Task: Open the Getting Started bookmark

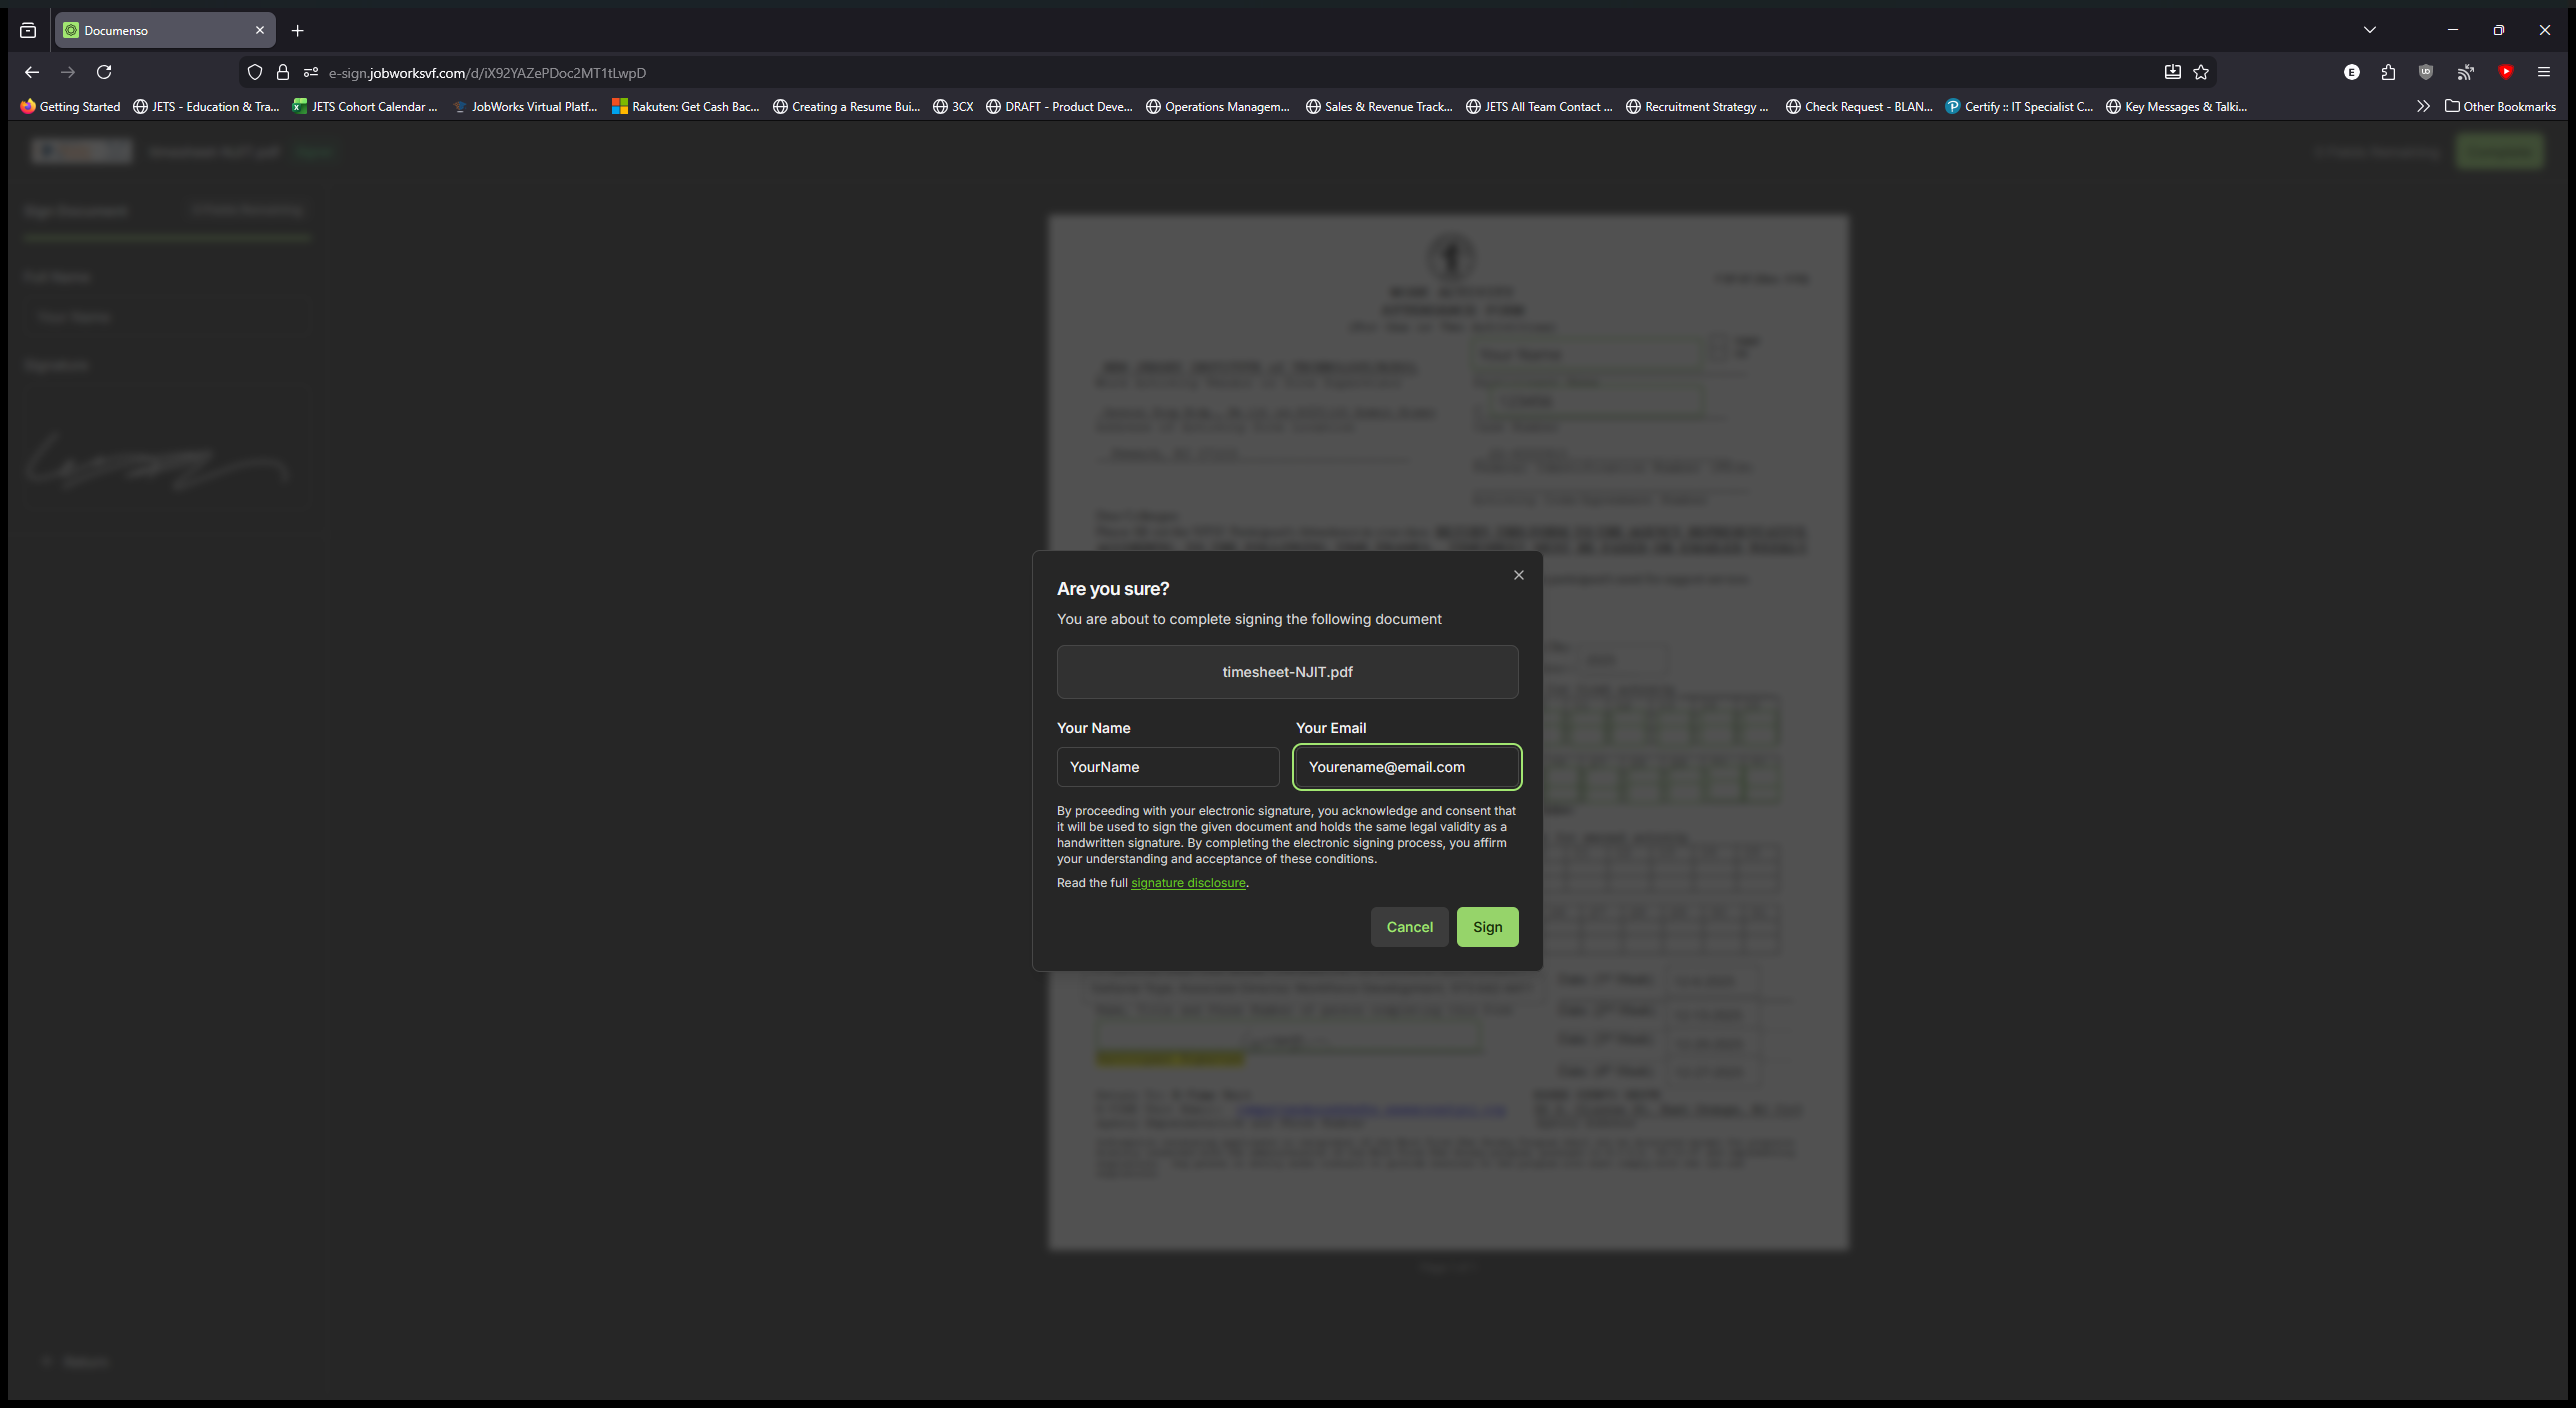Action: point(69,106)
